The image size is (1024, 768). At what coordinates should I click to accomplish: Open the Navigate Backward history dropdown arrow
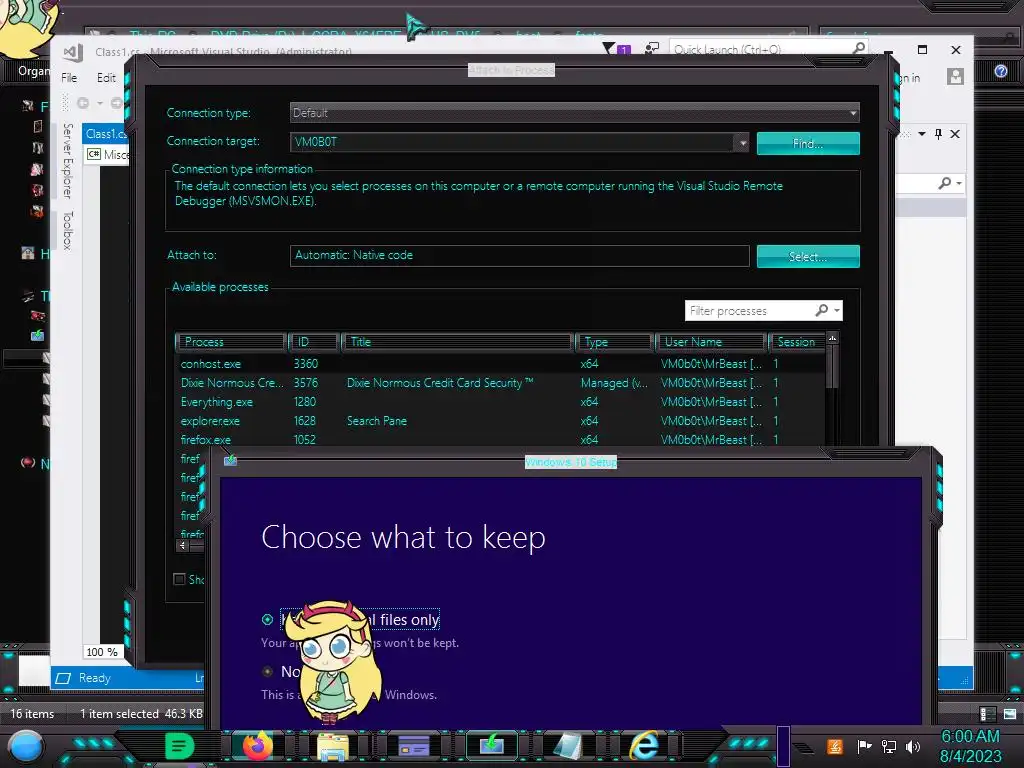(x=99, y=103)
